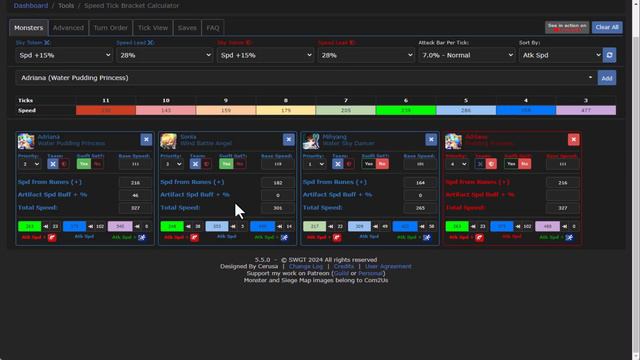
Task: Click the blue Atk Spd buff icon on Sonia's card
Action: (x=284, y=238)
